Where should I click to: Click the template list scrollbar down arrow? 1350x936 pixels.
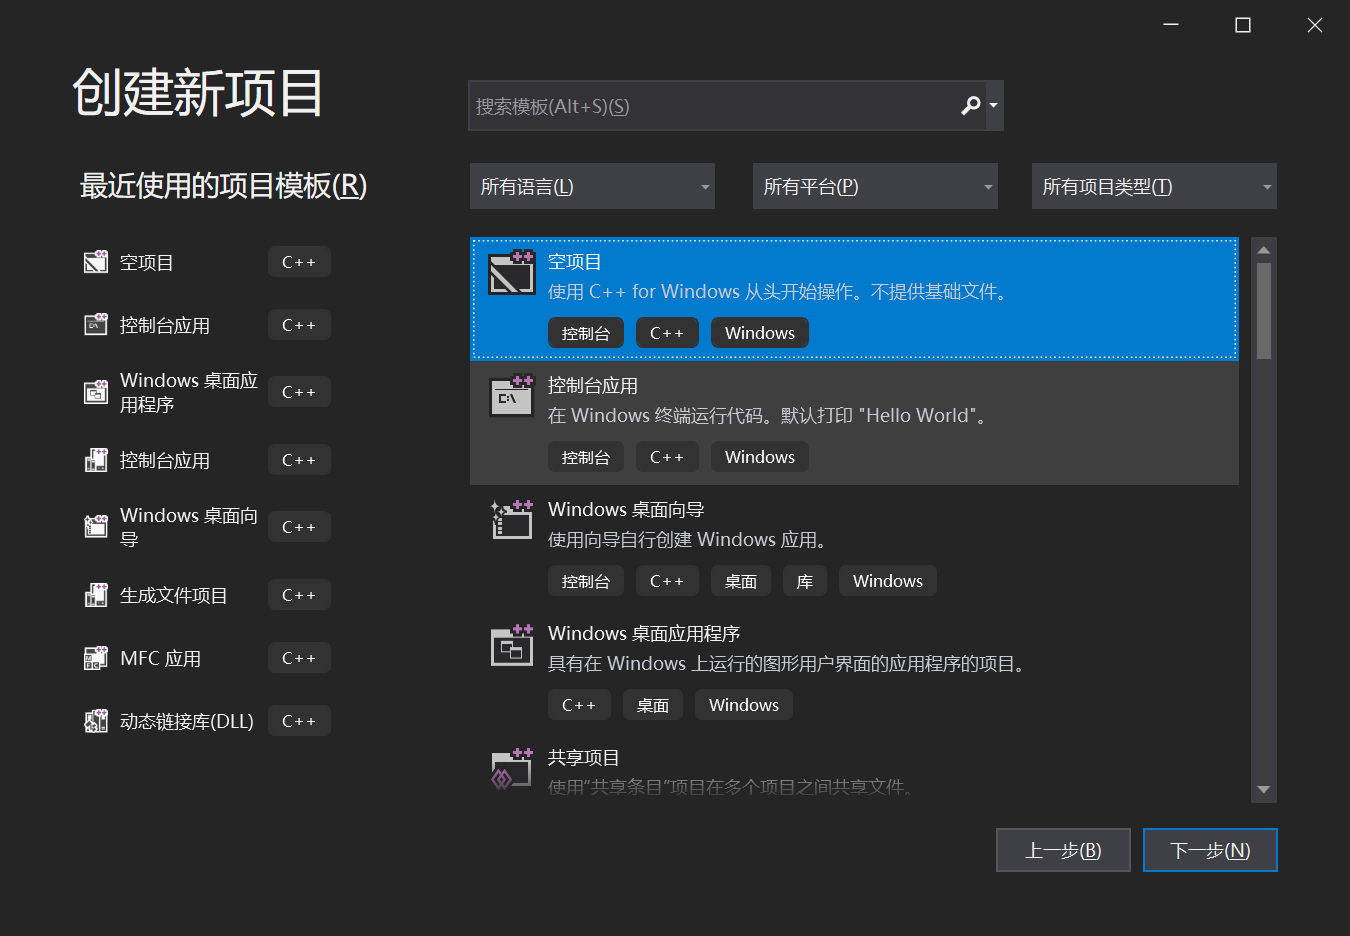coord(1264,790)
